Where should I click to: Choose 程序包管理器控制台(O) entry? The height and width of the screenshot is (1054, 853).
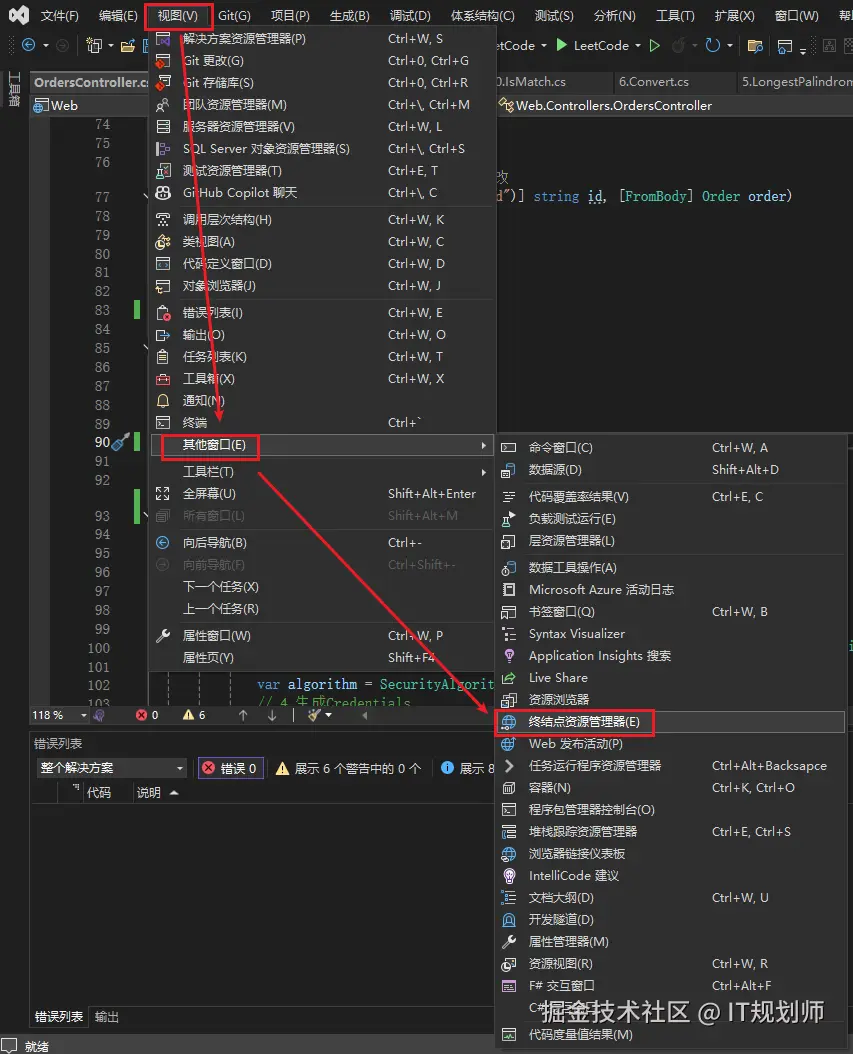pos(671,810)
